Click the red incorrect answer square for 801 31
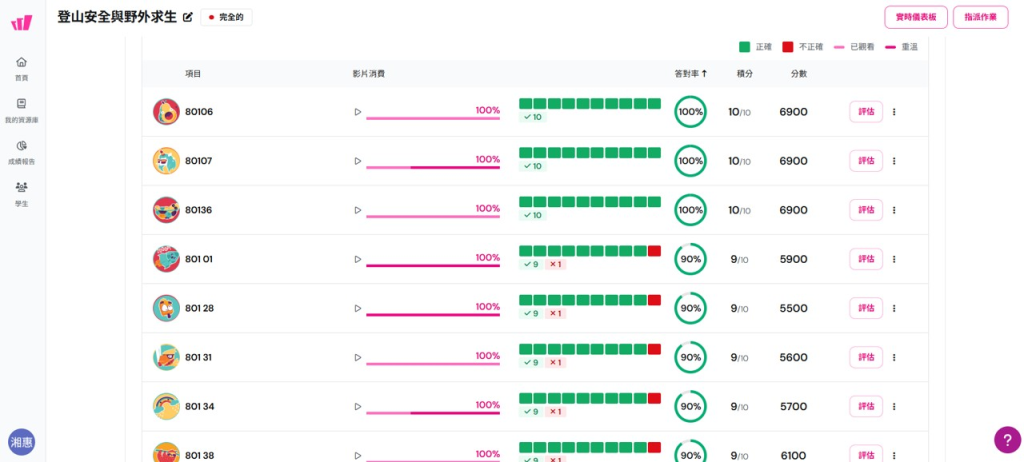 [654, 349]
